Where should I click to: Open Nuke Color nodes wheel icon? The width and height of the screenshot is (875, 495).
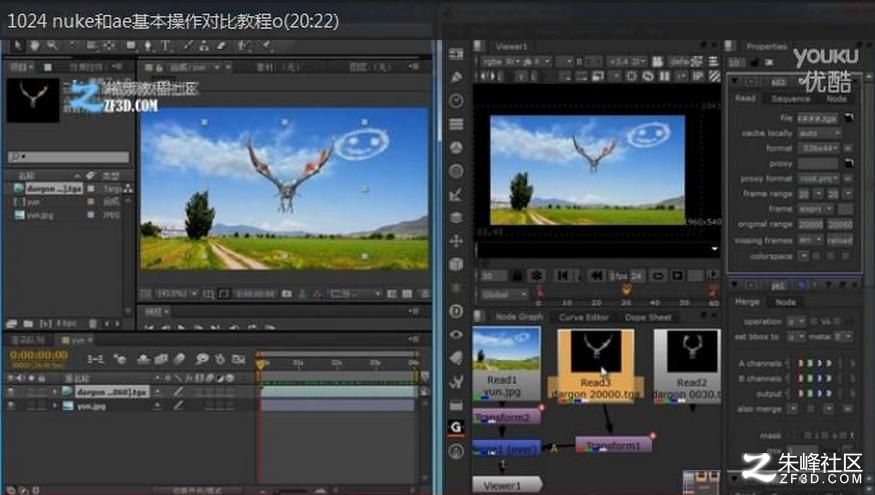456,147
